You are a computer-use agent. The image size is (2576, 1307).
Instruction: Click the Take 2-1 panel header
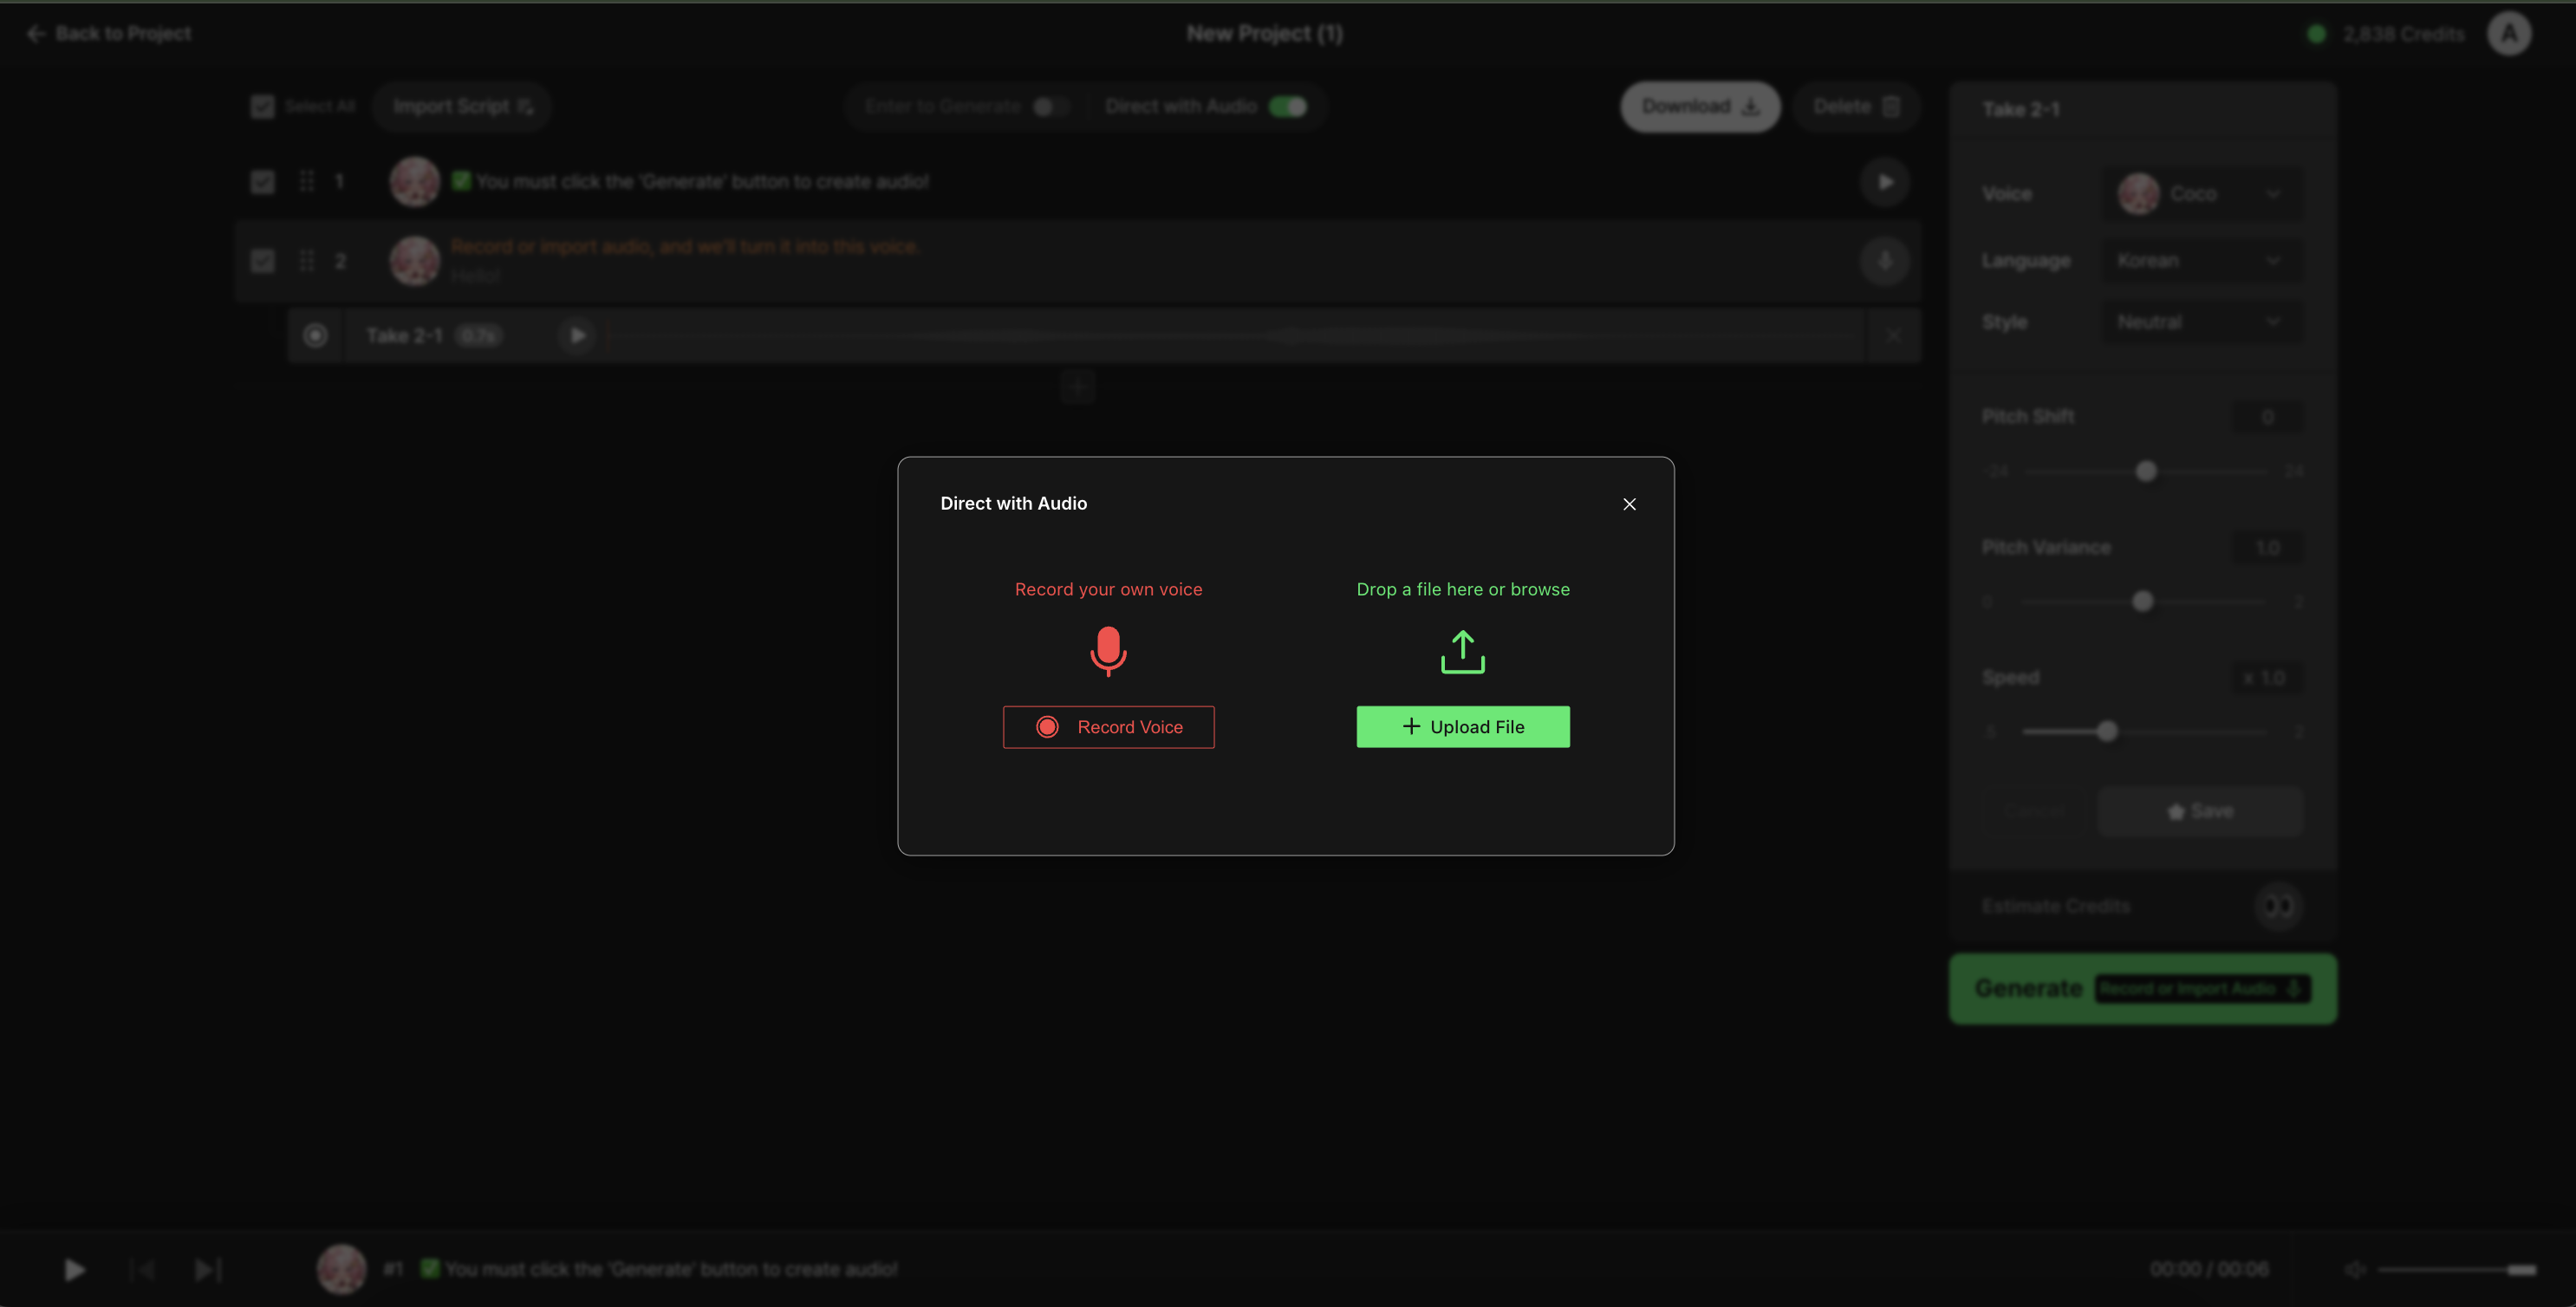pyautogui.click(x=2020, y=110)
